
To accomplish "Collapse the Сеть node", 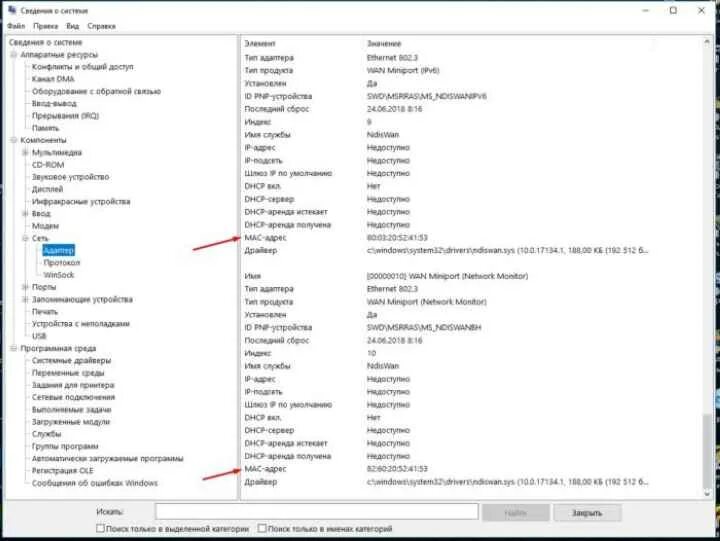I will click(x=26, y=238).
